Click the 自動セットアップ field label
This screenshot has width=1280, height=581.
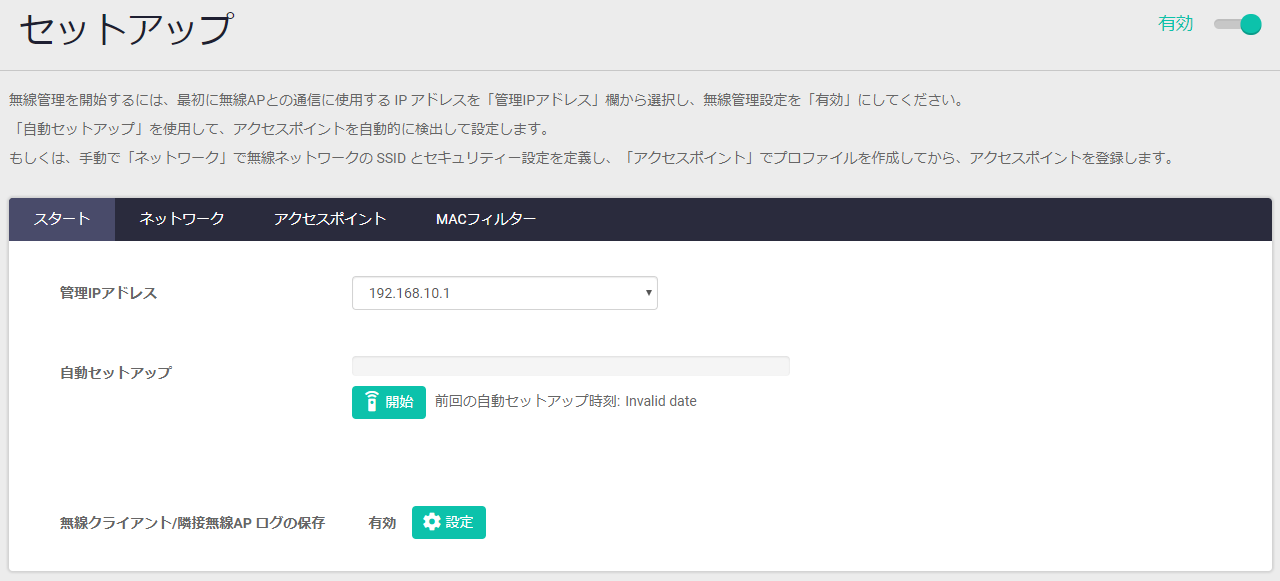115,372
